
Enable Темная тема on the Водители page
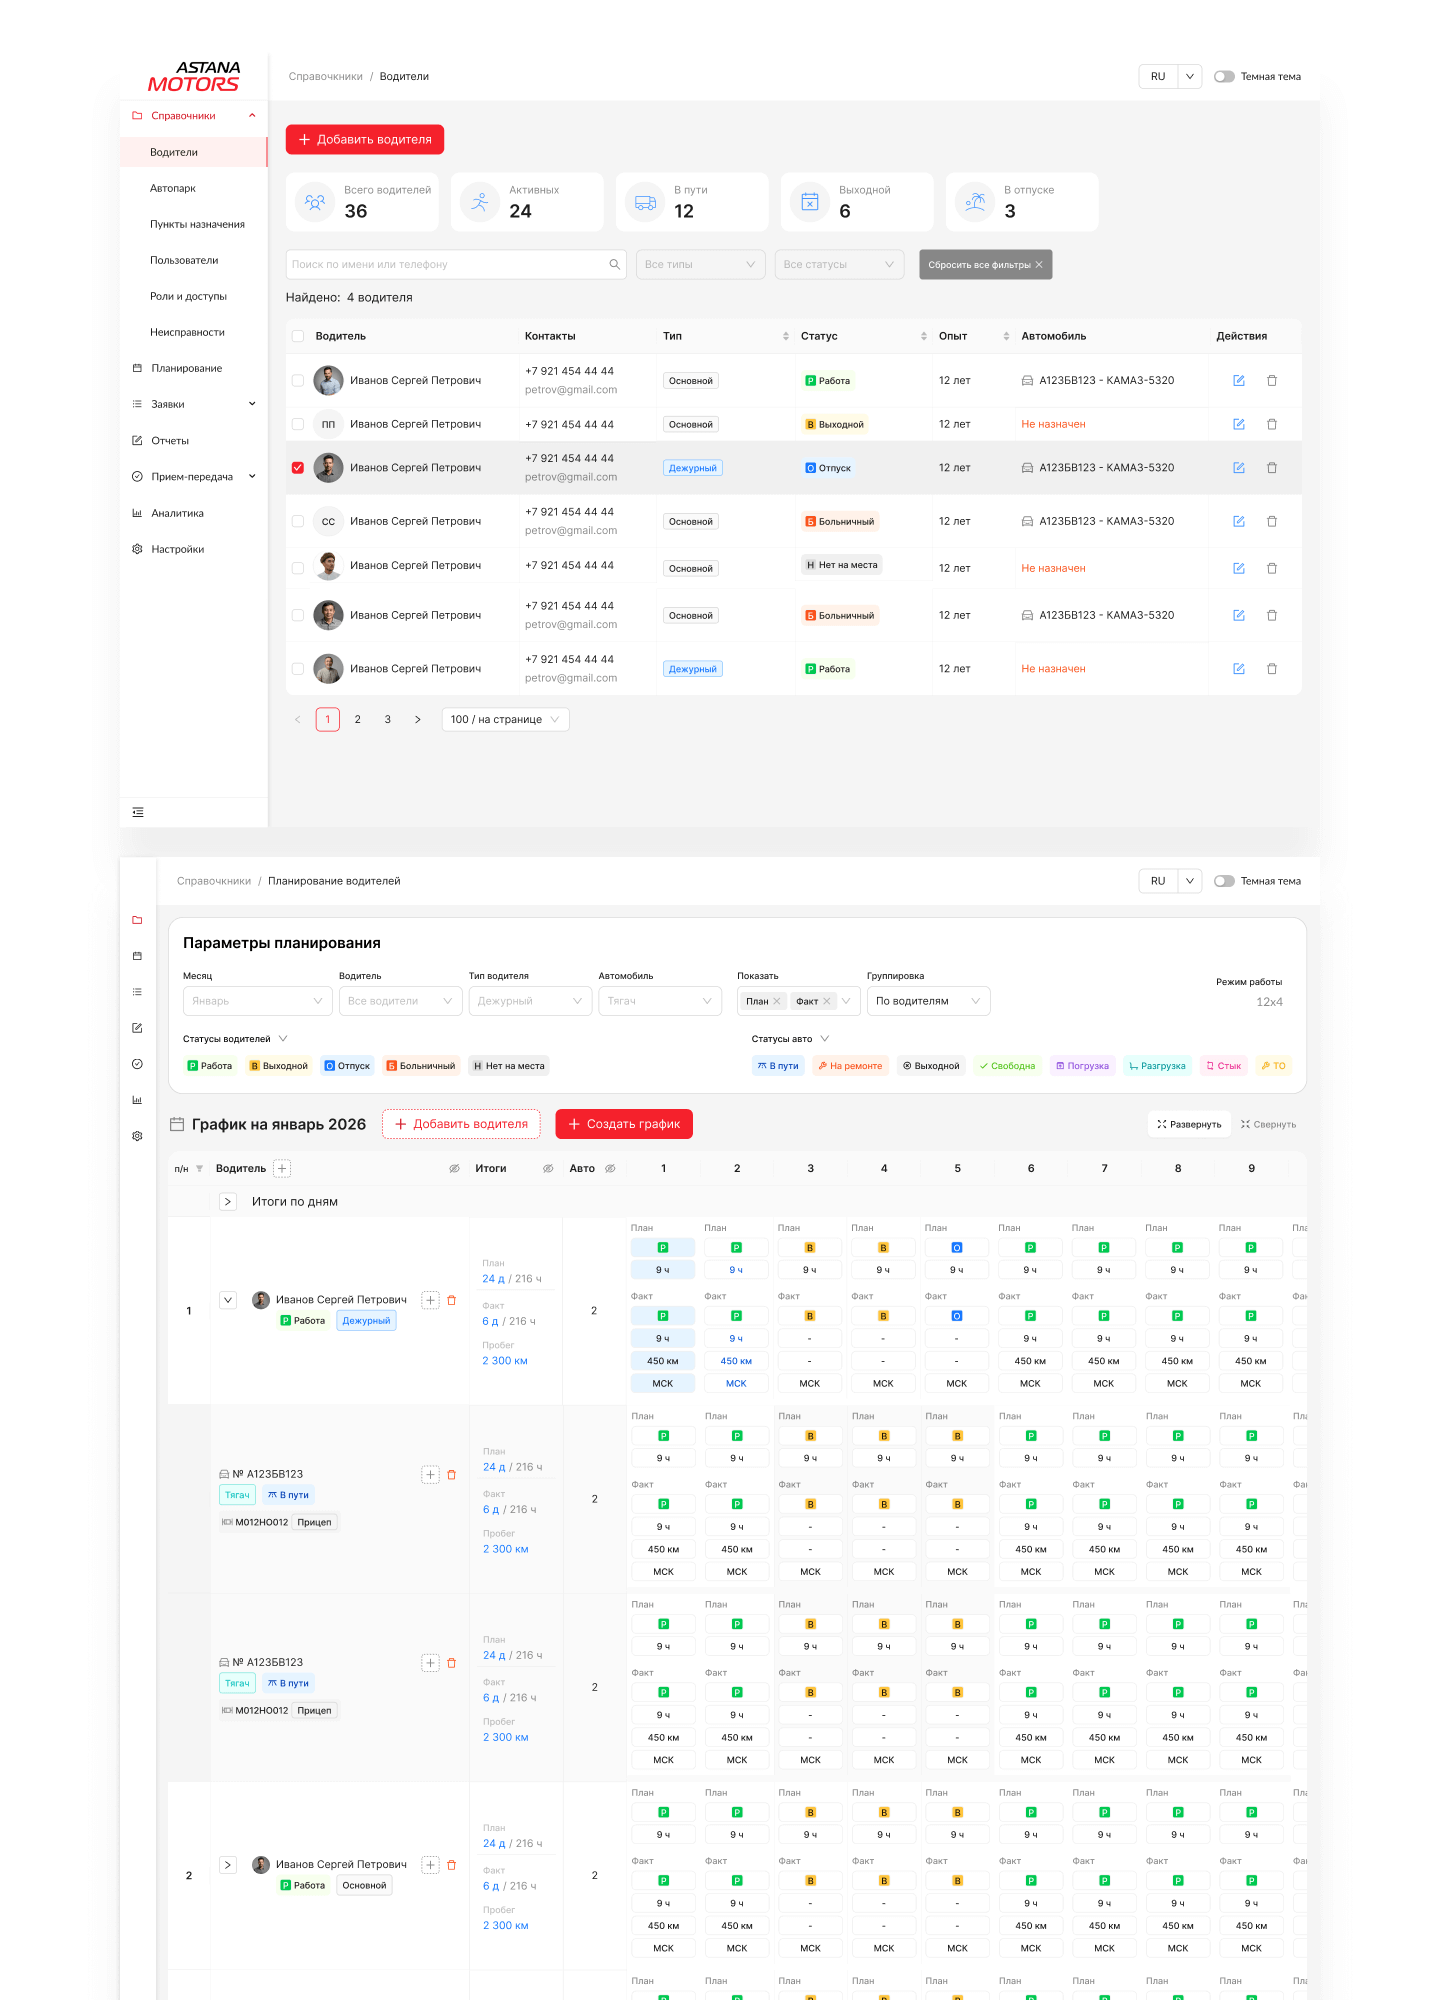[x=1224, y=76]
